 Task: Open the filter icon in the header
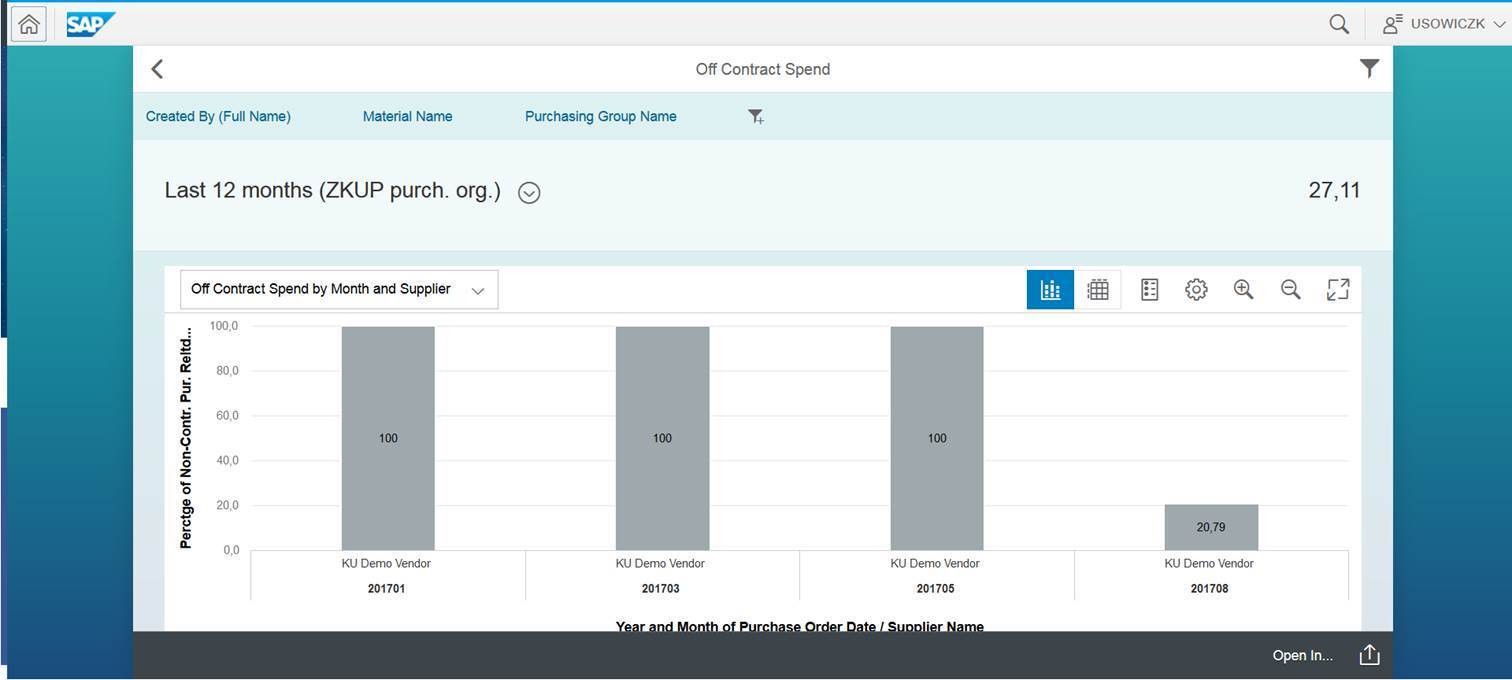click(x=1369, y=68)
